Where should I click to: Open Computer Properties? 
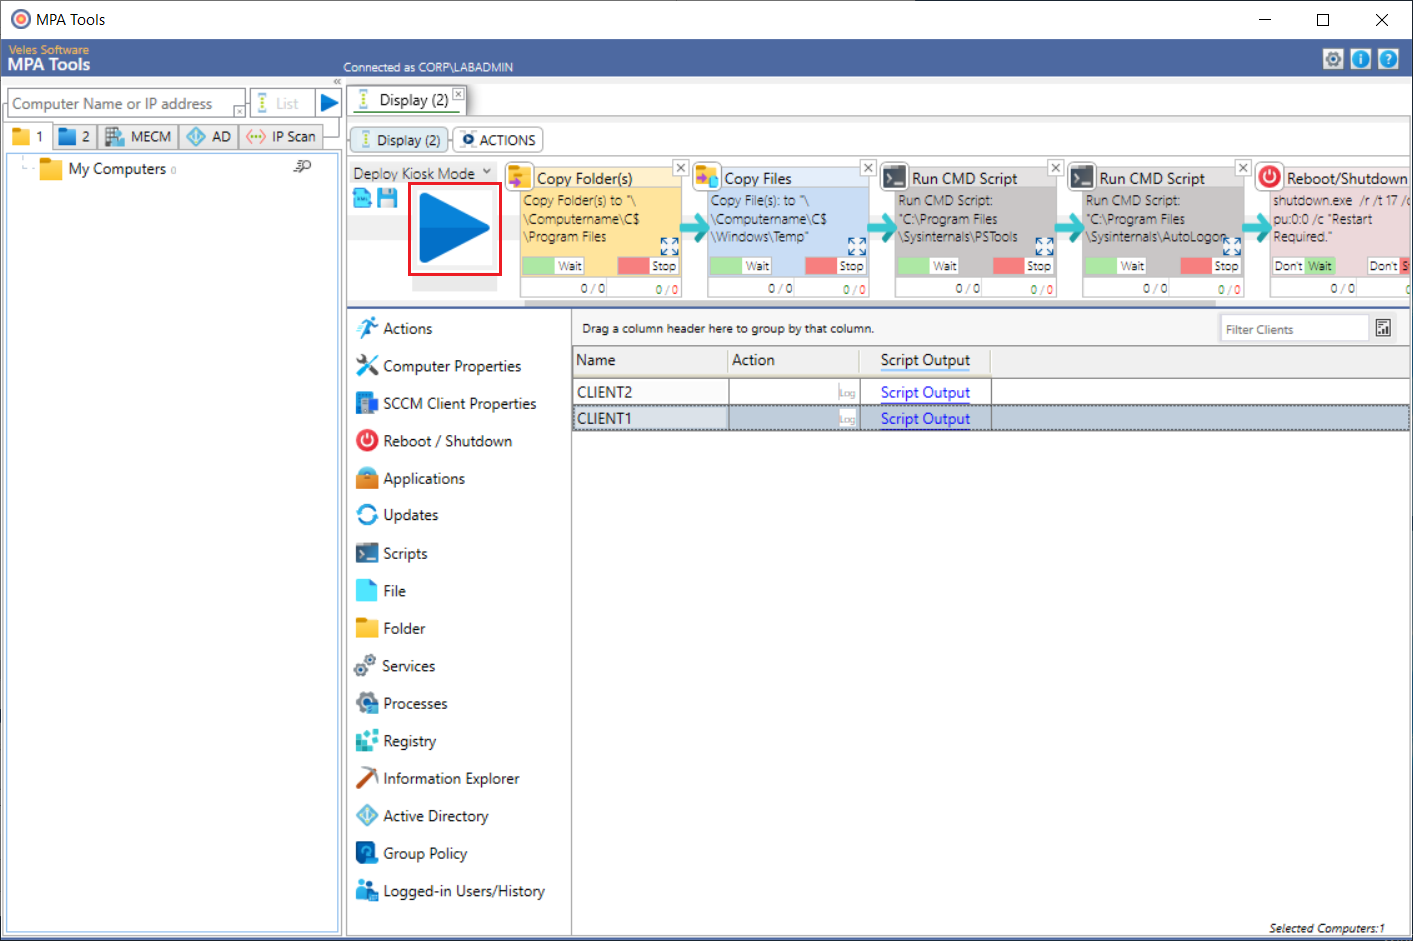[438, 366]
